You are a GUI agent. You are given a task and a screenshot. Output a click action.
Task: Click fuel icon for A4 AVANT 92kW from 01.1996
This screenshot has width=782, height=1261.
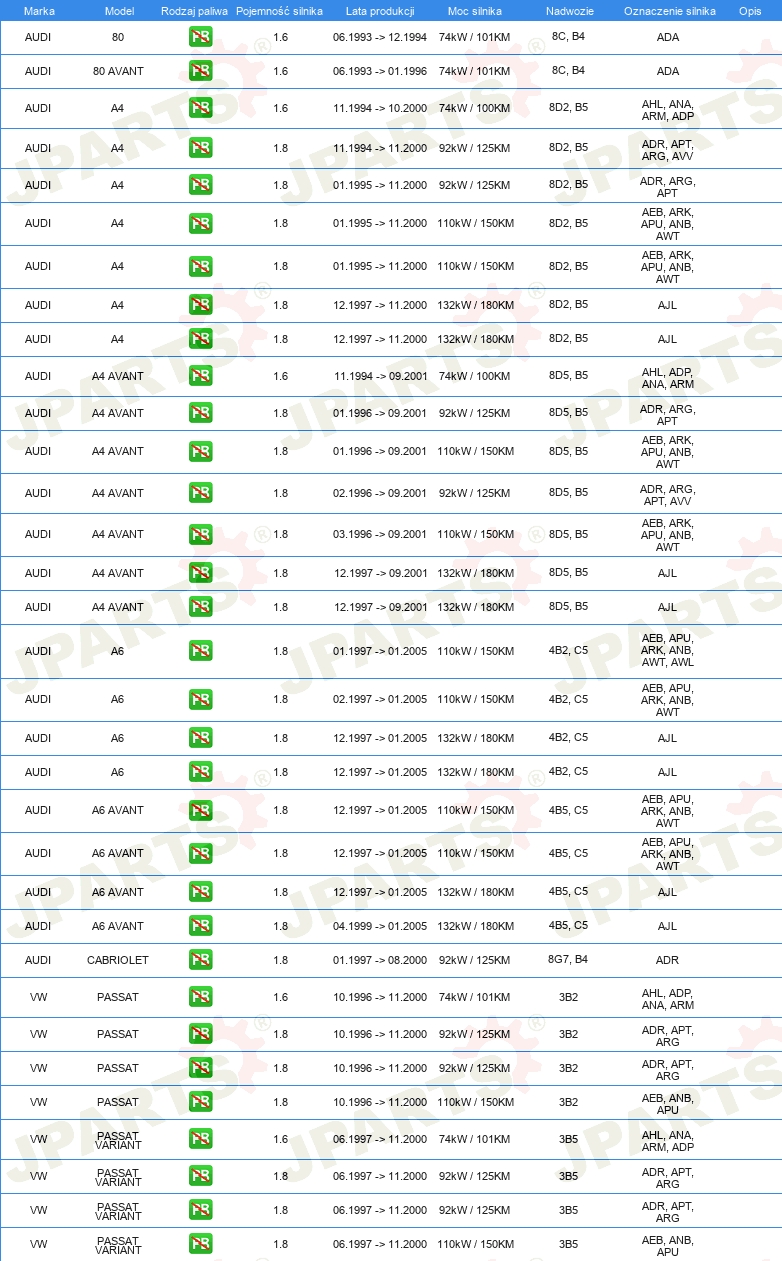point(200,413)
